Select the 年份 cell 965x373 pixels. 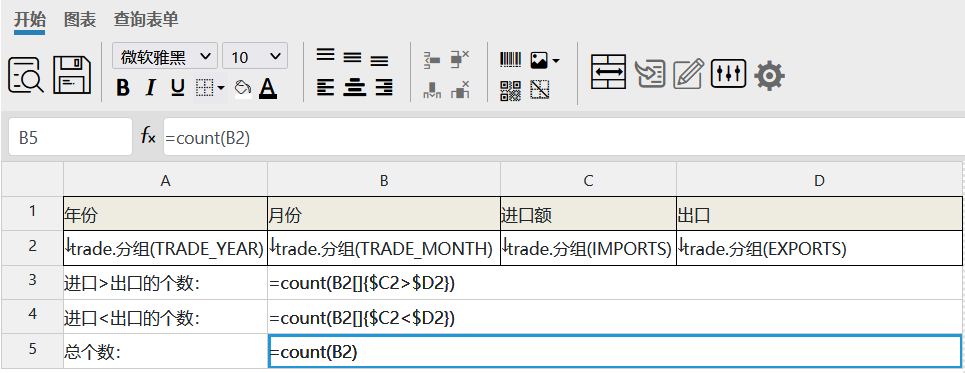[x=165, y=214]
